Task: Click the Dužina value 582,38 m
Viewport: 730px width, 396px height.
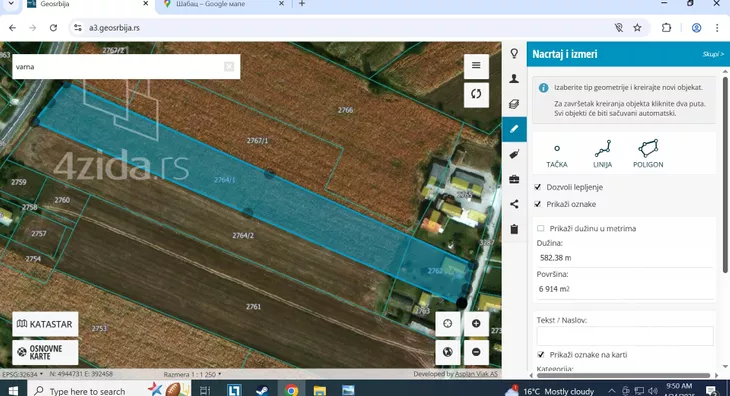Action: [x=555, y=258]
